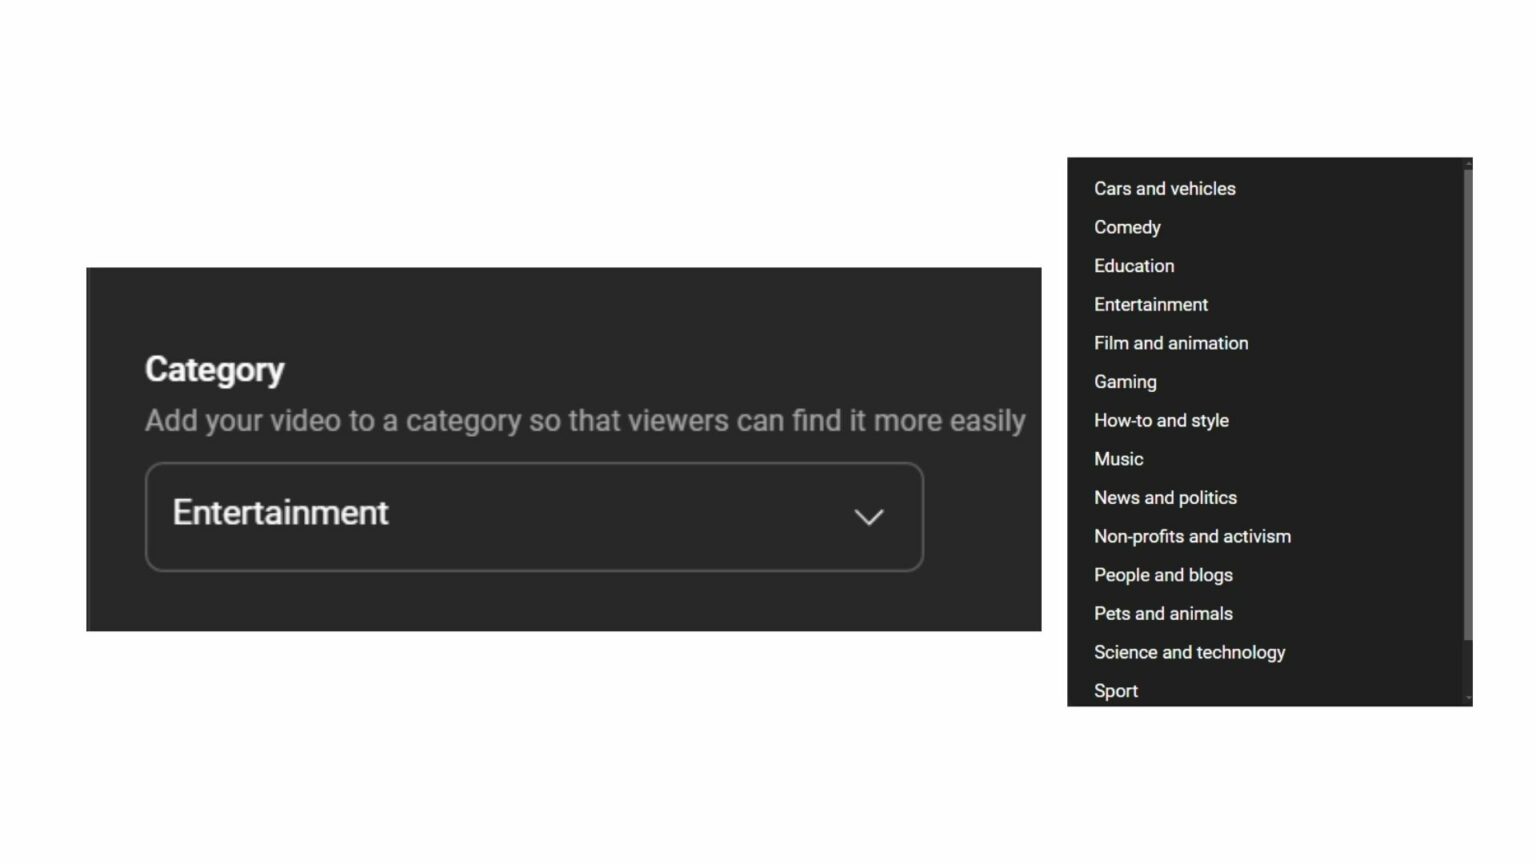Select 'Education' in the category options
The image size is (1536, 864).
[1134, 265]
